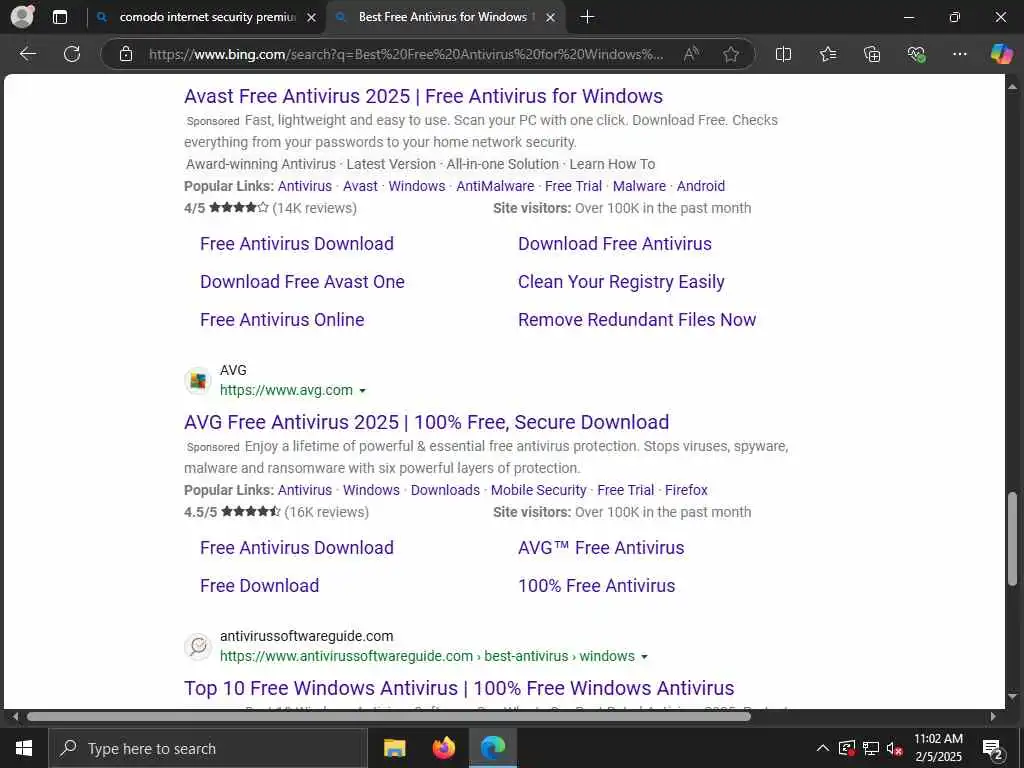Open the AntiMalware popular link
Screen dimensions: 1024x768
click(495, 186)
